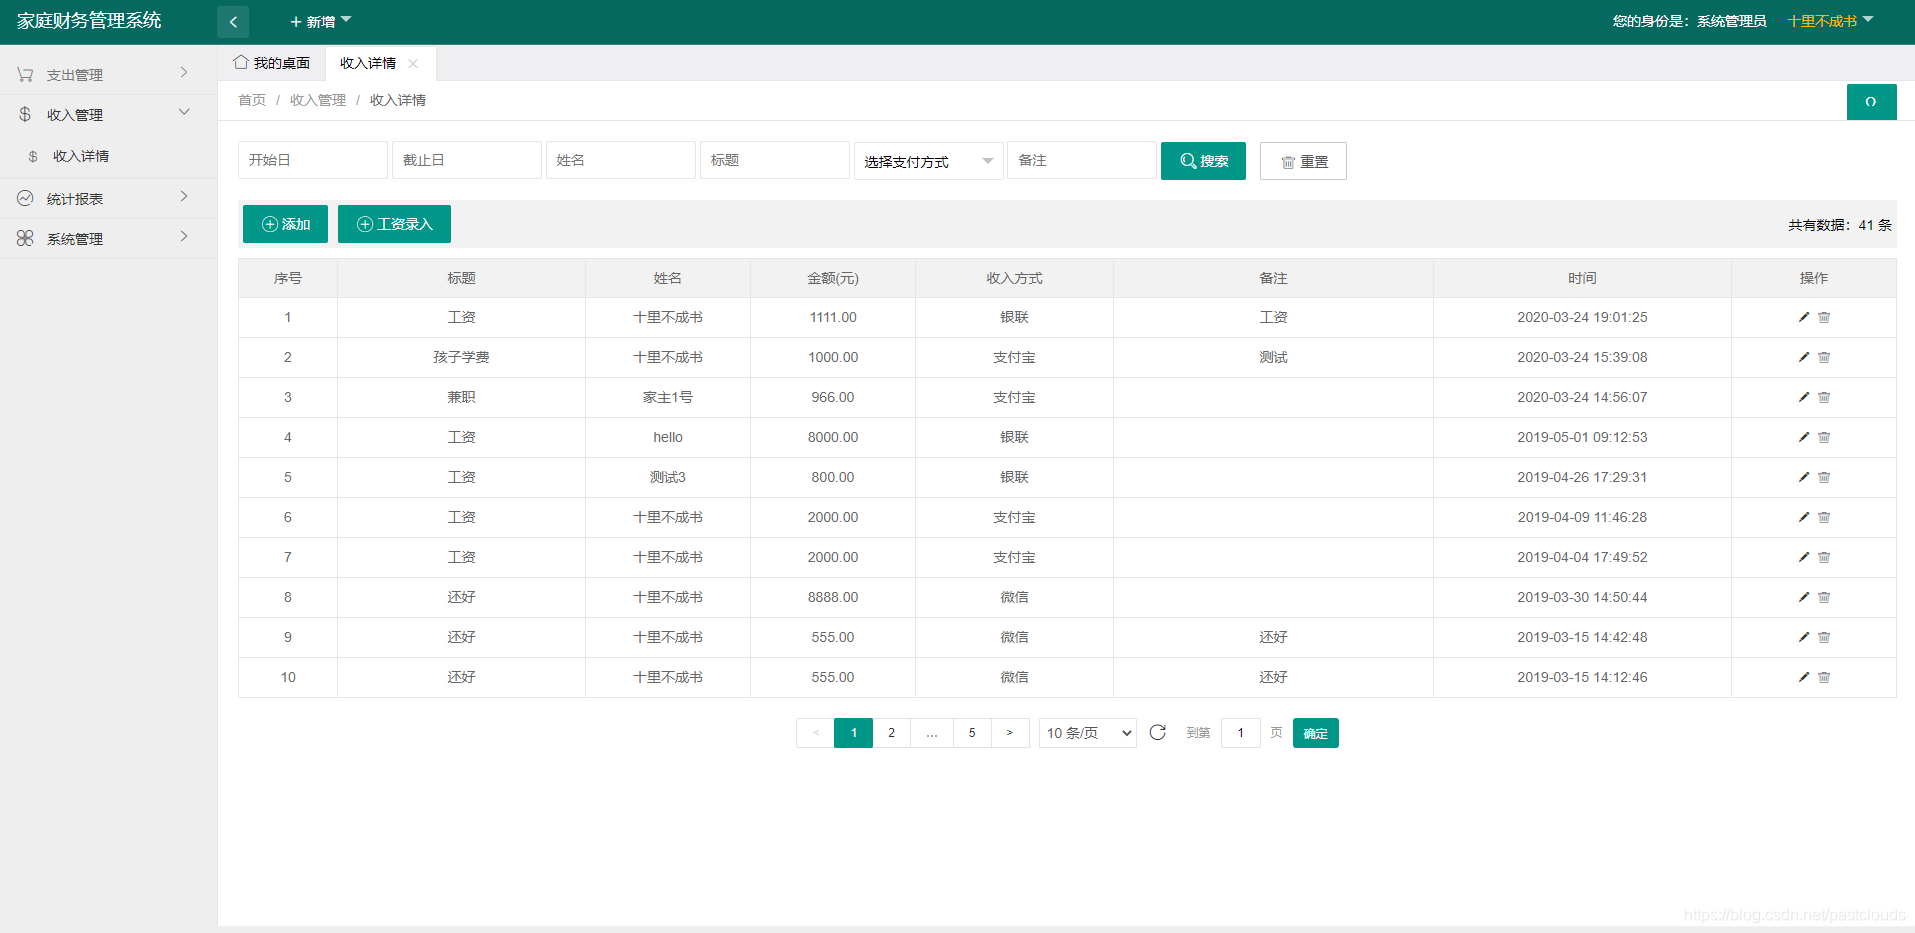Click the 家庭财务管理系统 title
This screenshot has width=1915, height=933.
(89, 21)
